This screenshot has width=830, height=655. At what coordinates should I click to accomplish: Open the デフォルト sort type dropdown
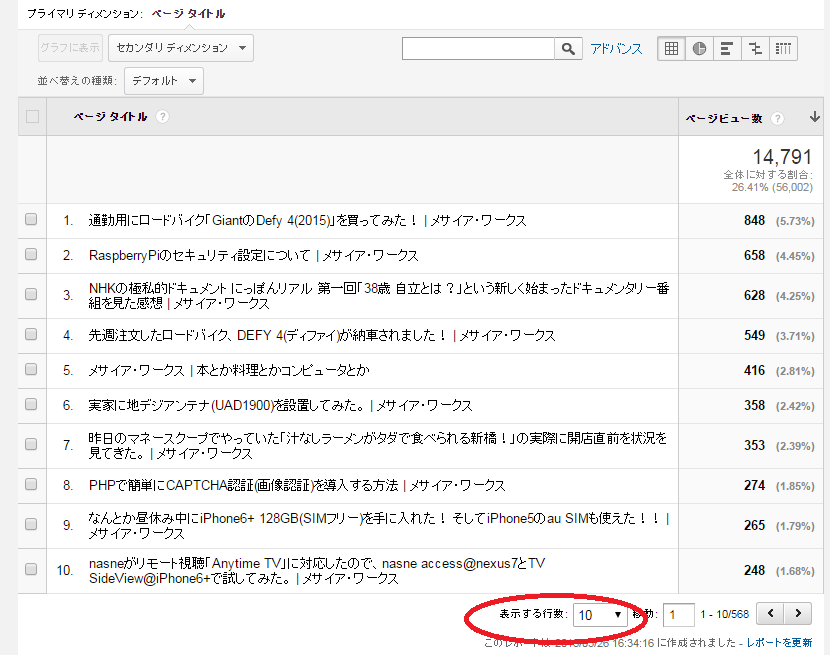click(163, 81)
